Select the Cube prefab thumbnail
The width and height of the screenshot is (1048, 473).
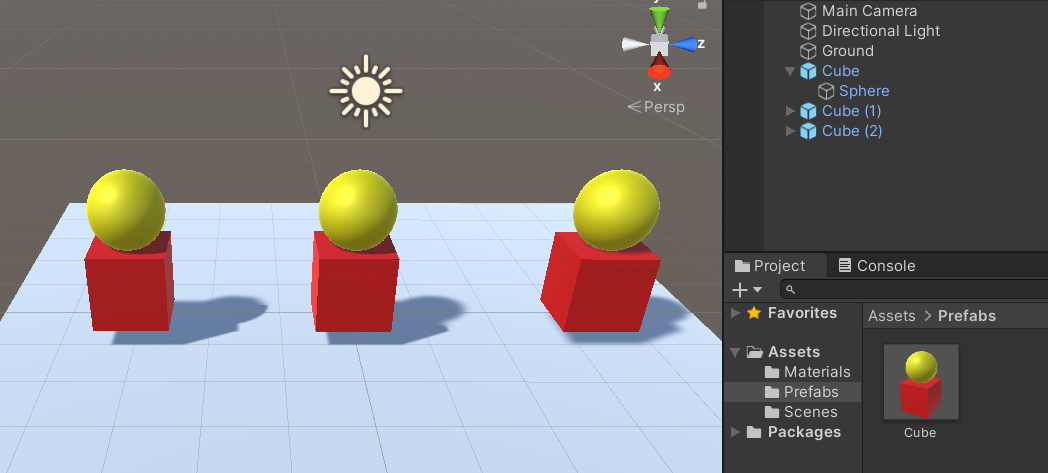921,382
